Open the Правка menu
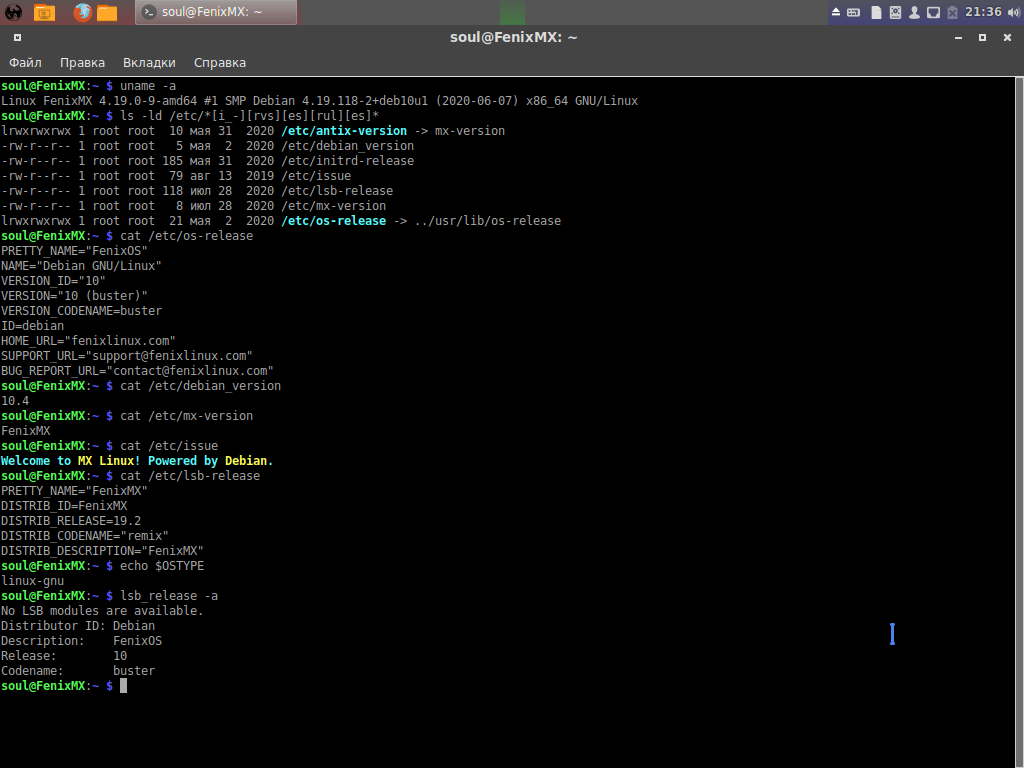 tap(82, 63)
